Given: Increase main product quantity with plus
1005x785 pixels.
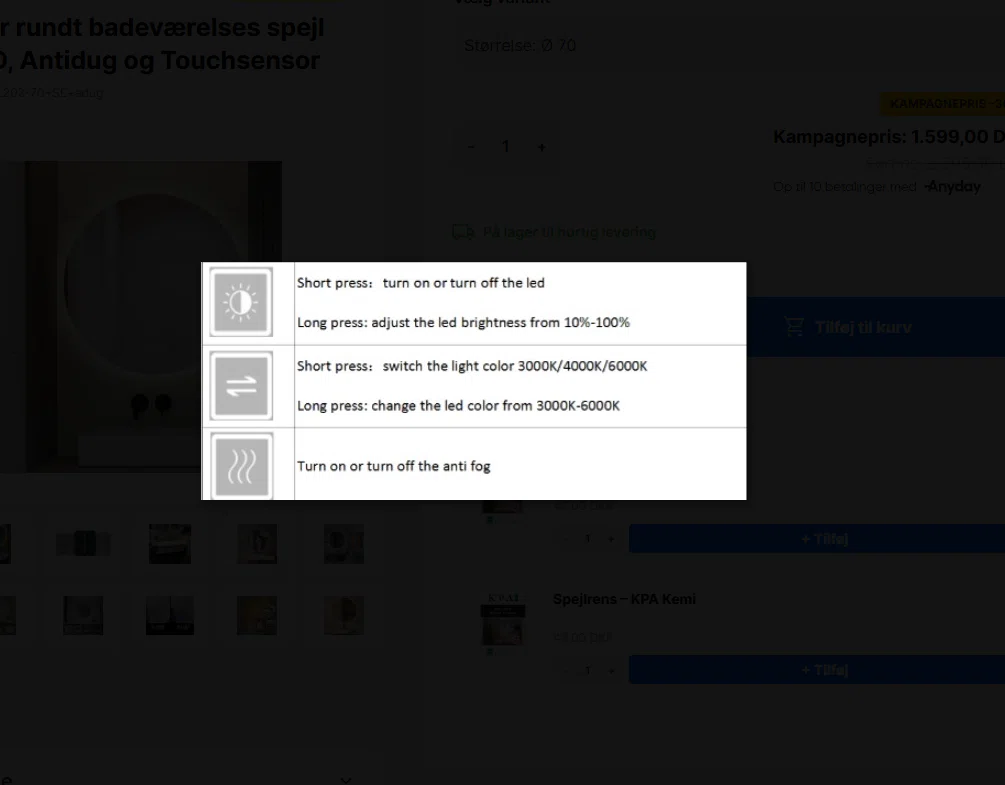Looking at the screenshot, I should pos(542,147).
